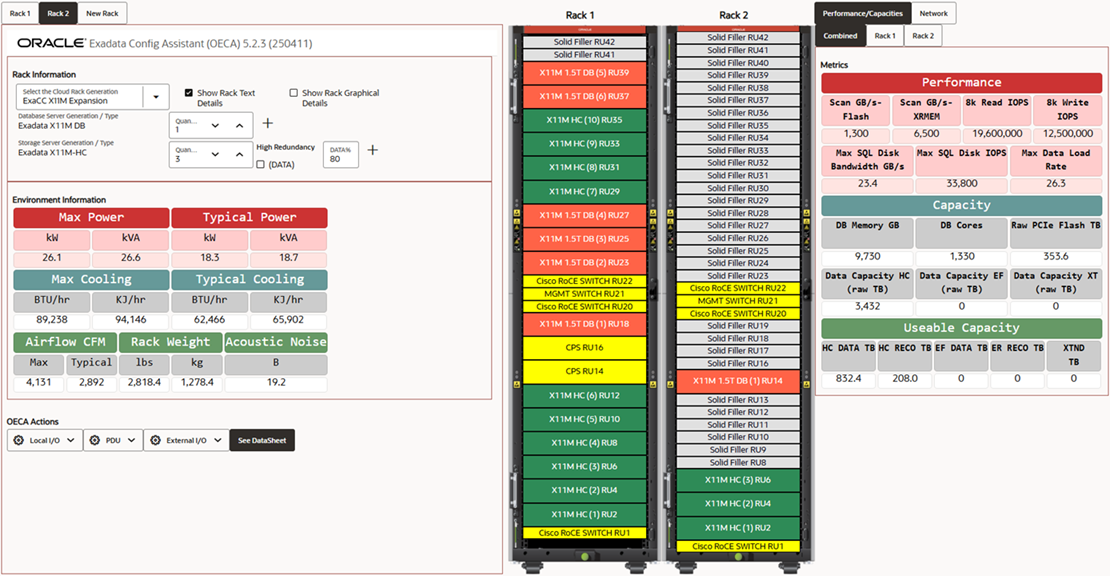Click Cisco RoCE SWITCH RU1 in Rack 2
The width and height of the screenshot is (1110, 576).
point(738,546)
